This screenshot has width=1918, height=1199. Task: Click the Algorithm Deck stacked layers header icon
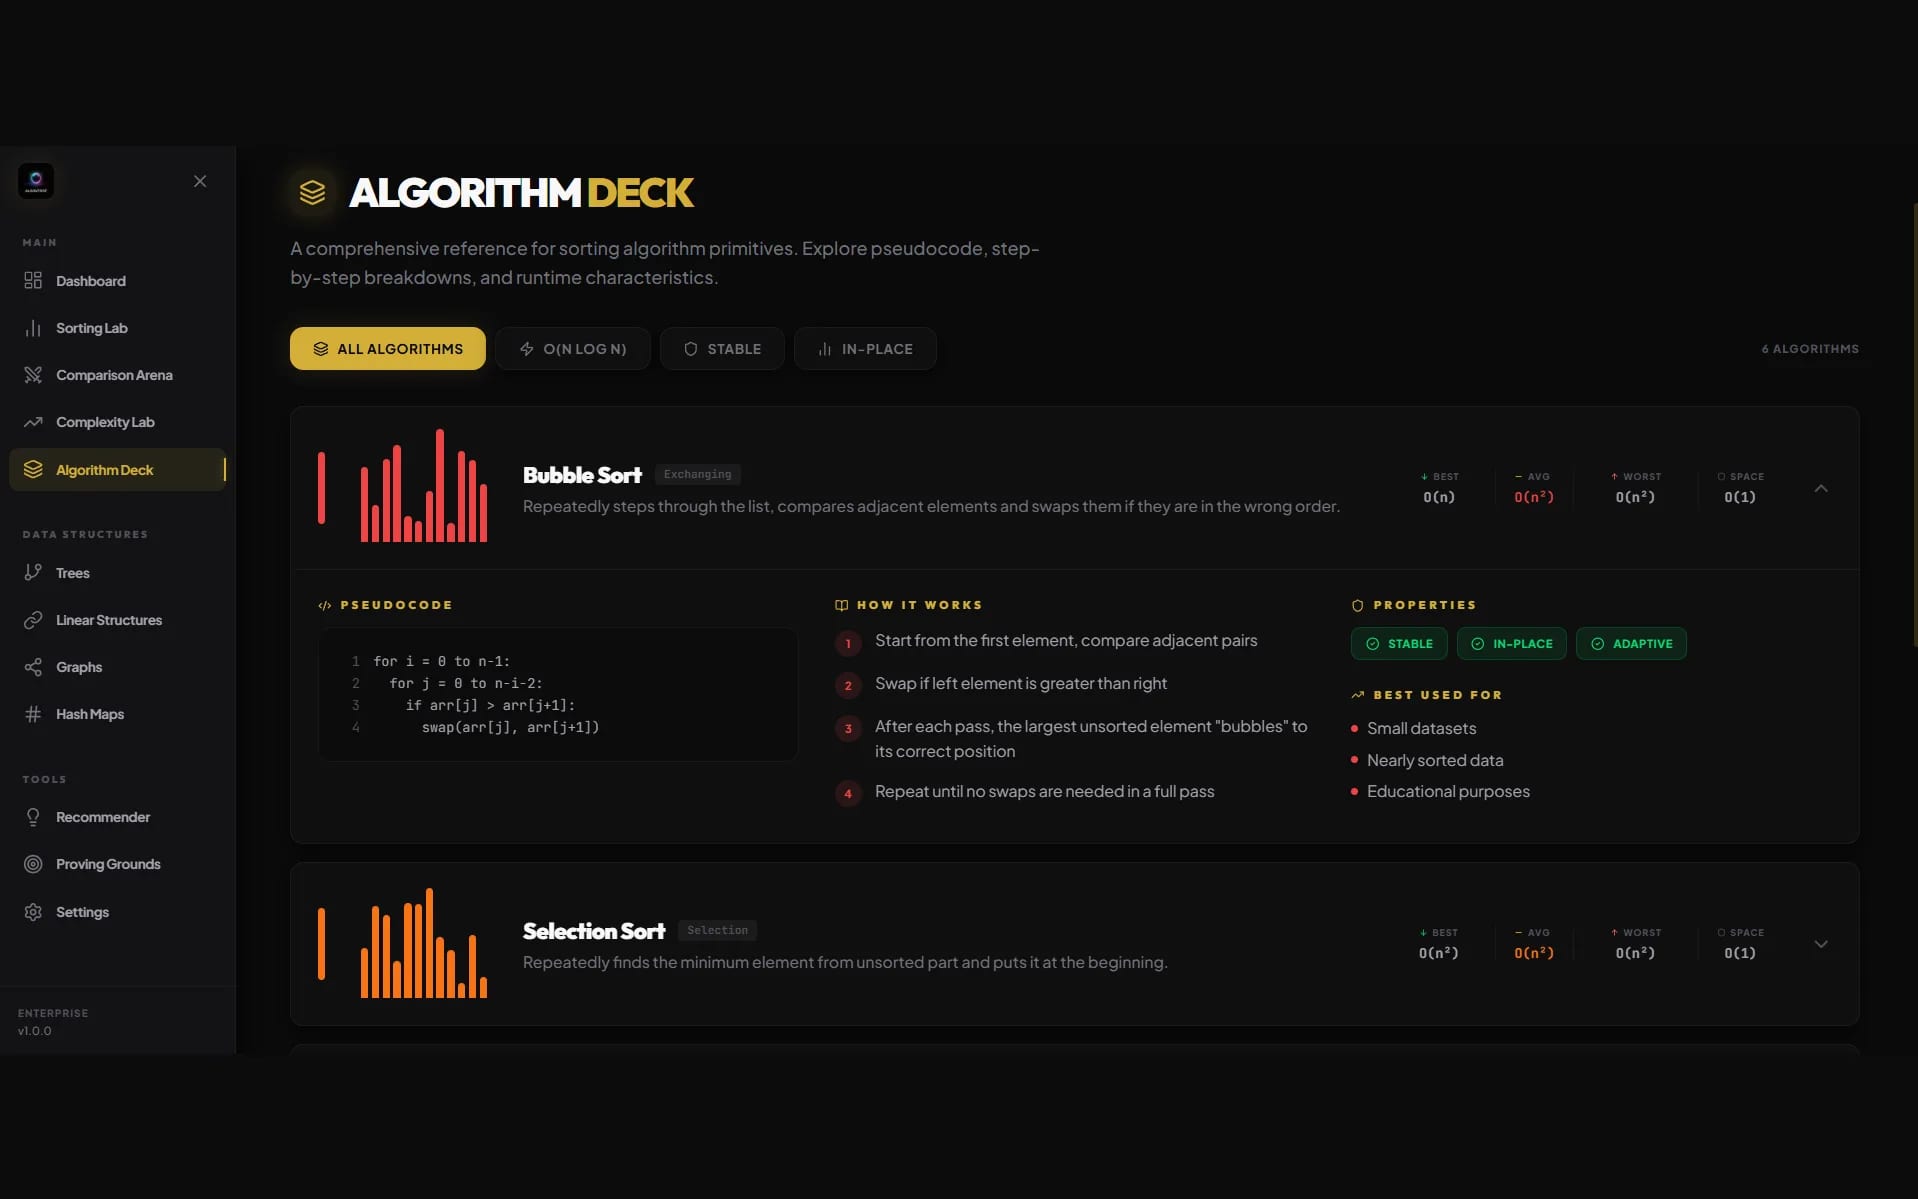point(312,192)
